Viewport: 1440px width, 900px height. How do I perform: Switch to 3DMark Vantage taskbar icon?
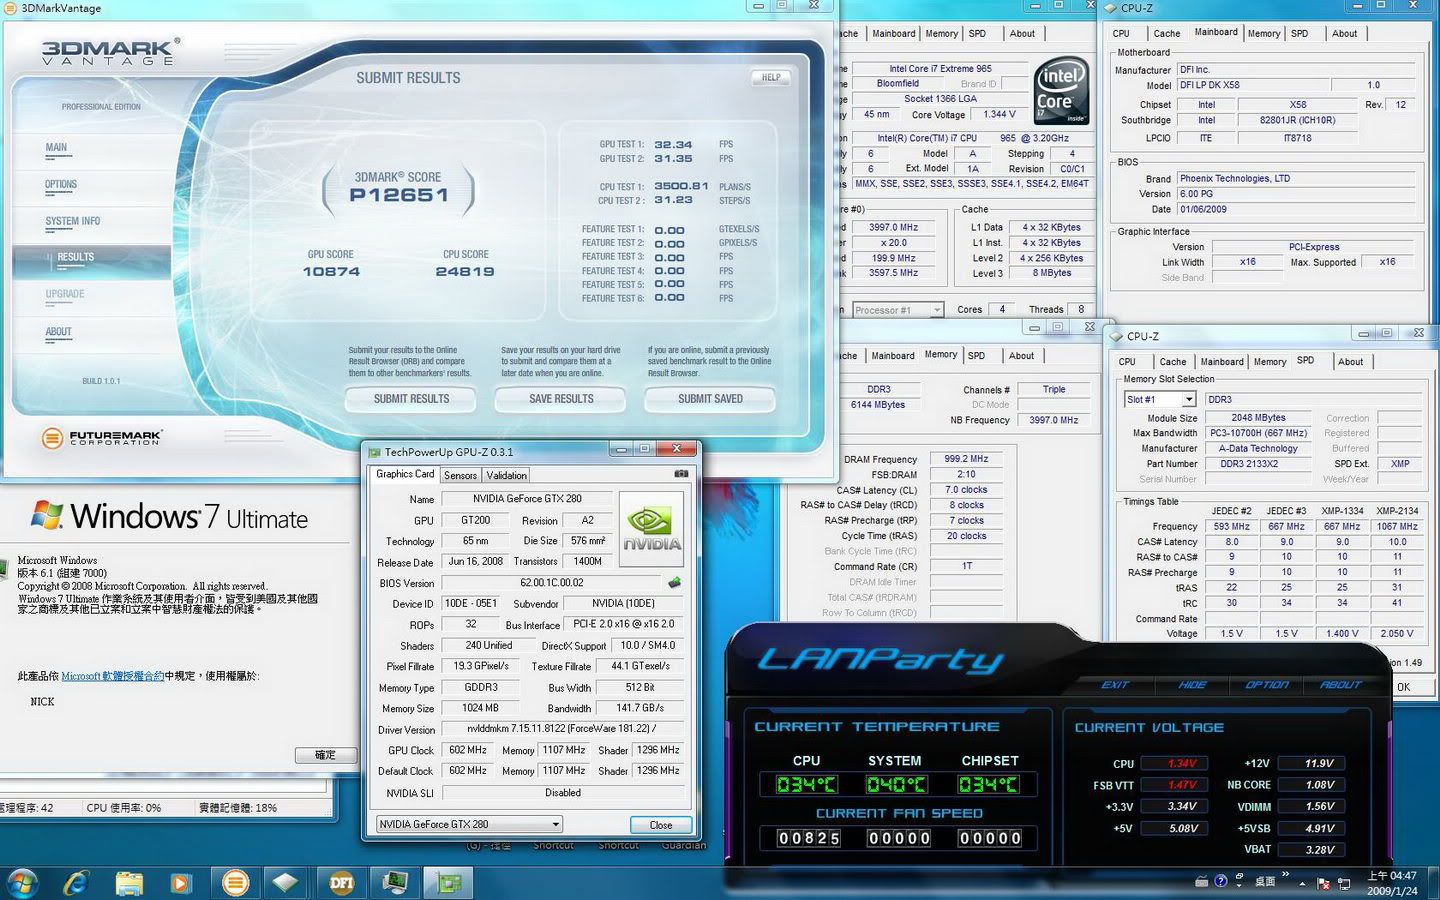(235, 882)
